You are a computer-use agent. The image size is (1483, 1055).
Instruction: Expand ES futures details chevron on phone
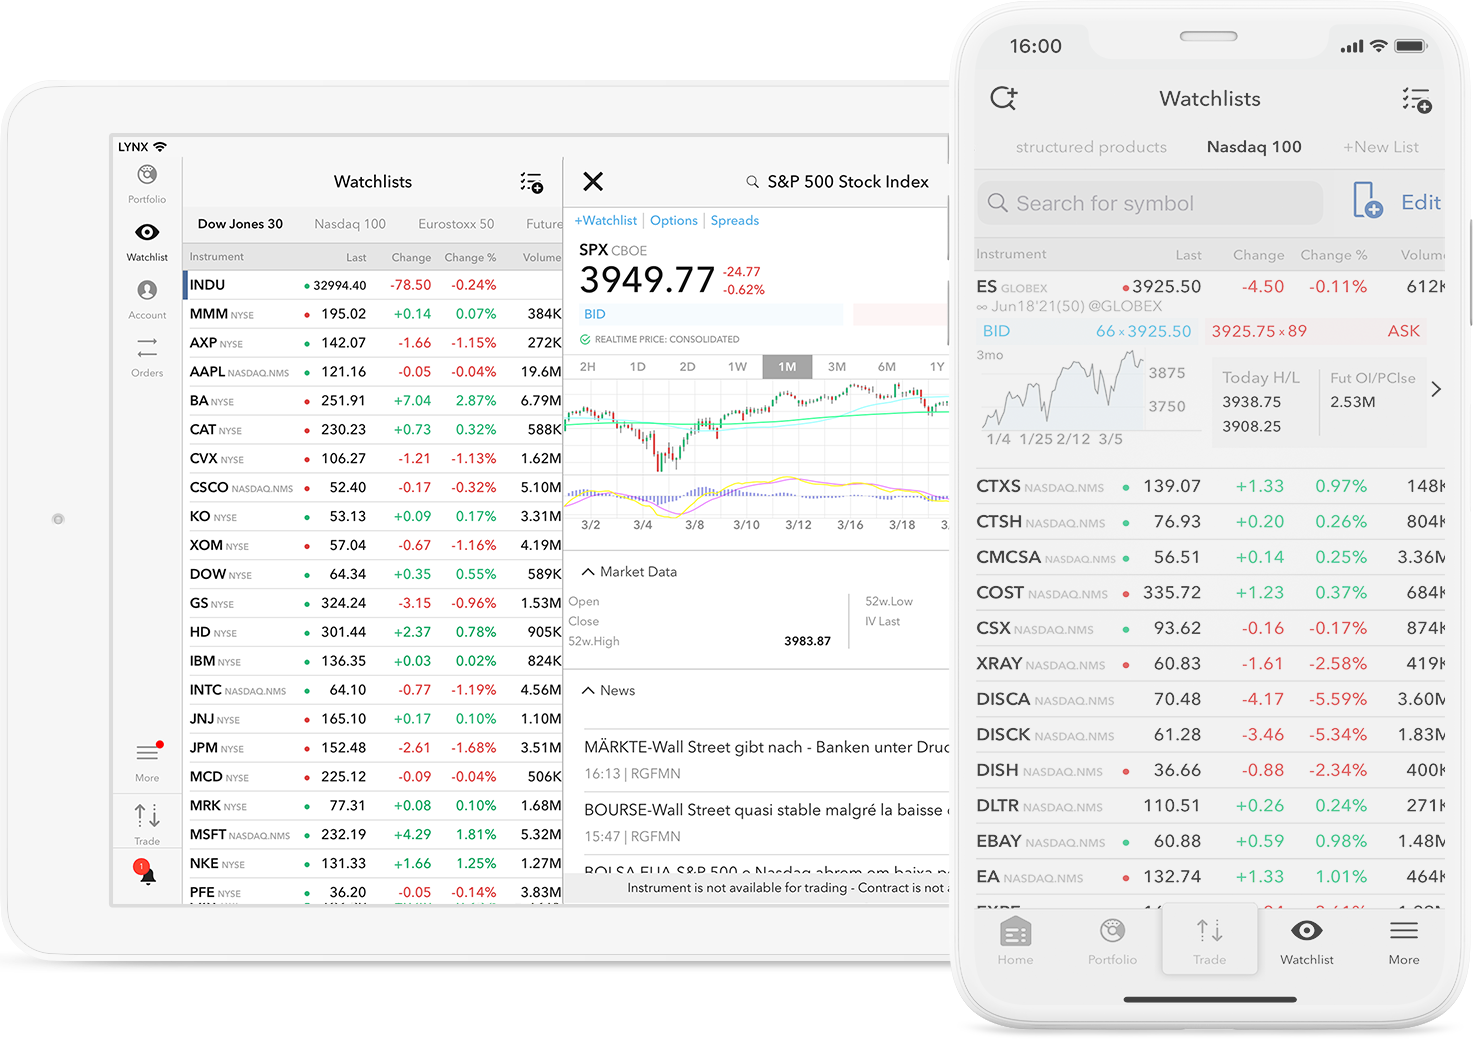tap(1436, 389)
